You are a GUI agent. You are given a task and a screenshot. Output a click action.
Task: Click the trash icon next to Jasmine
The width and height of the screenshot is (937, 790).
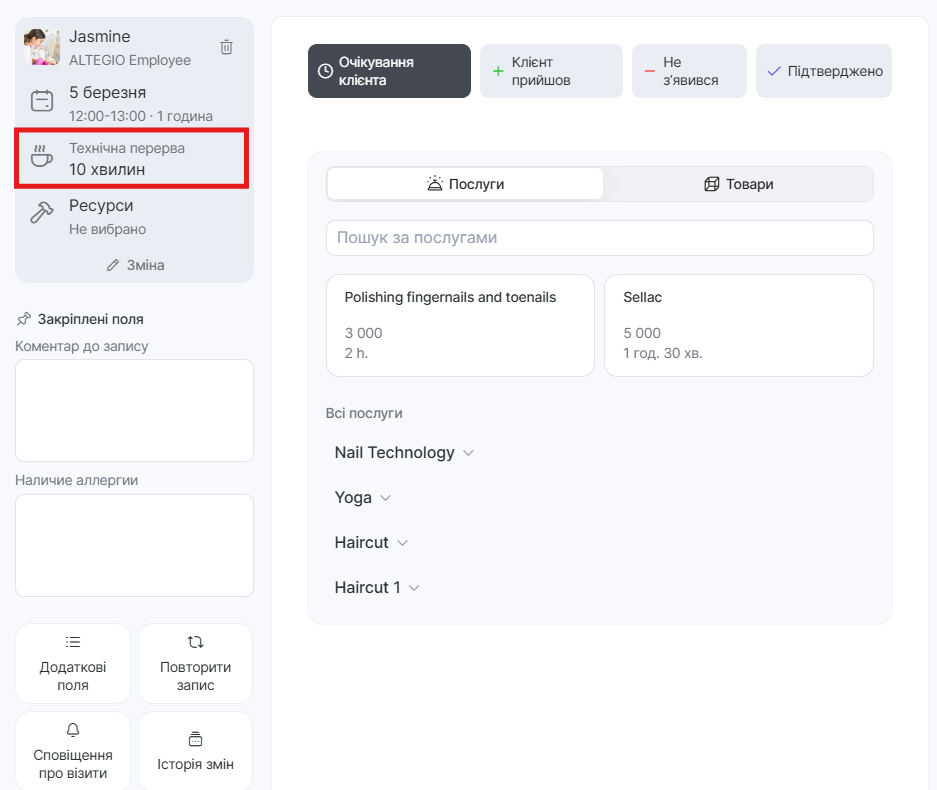click(226, 47)
